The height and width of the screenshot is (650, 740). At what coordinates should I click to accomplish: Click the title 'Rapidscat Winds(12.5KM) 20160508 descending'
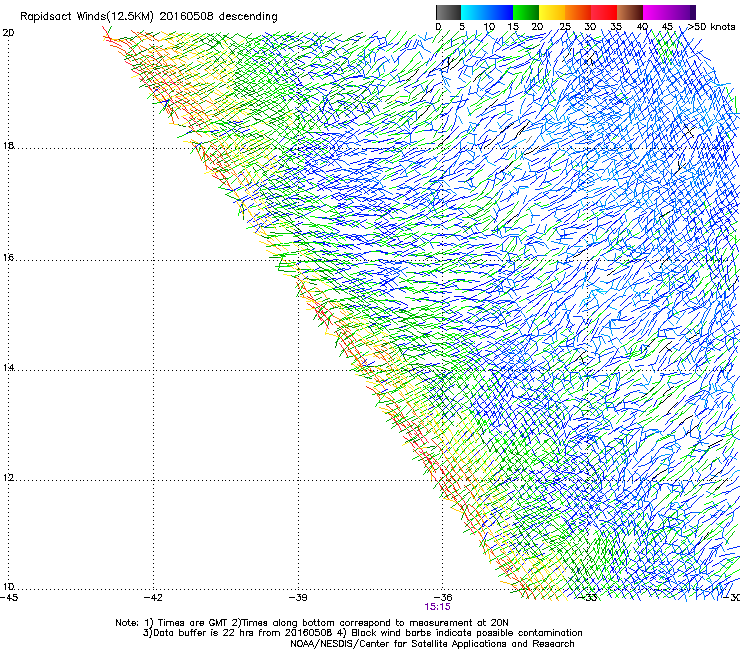[x=149, y=17]
